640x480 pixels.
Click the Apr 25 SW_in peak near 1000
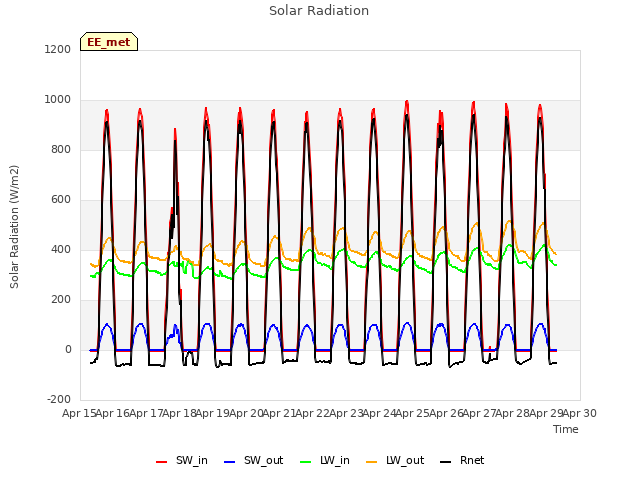(x=407, y=102)
